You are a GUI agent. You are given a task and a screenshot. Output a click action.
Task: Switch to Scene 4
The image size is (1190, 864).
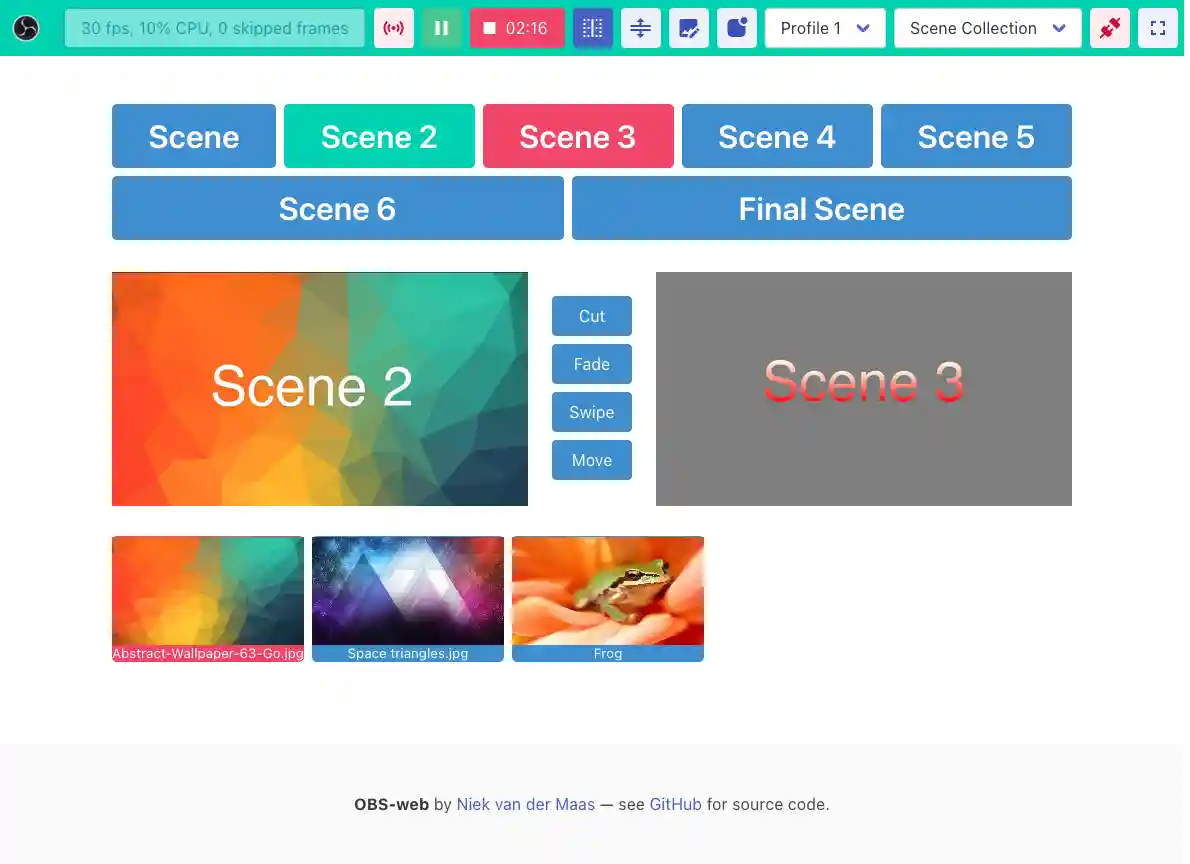(777, 136)
